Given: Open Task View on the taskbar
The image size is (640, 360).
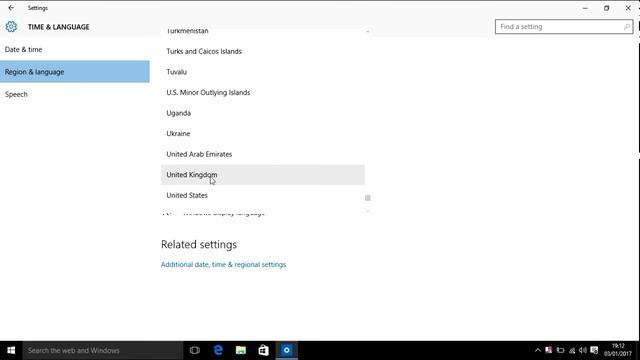Looking at the screenshot, I should click(195, 350).
